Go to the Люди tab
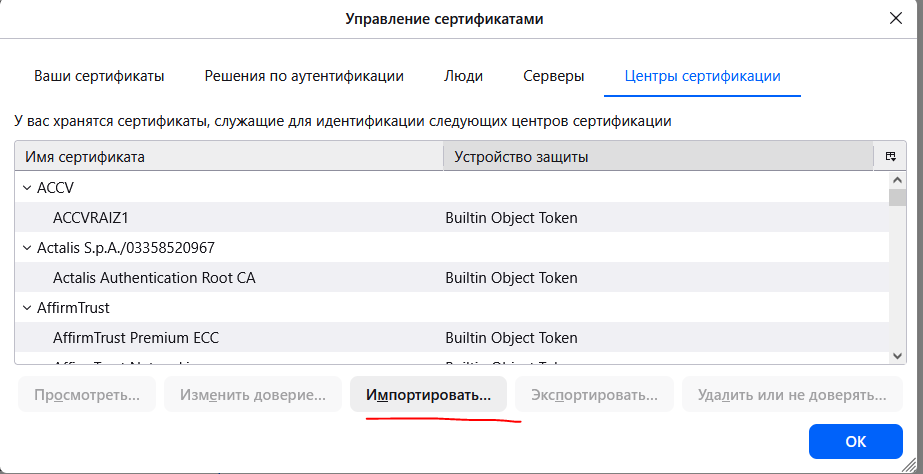The height and width of the screenshot is (474, 923). [463, 76]
